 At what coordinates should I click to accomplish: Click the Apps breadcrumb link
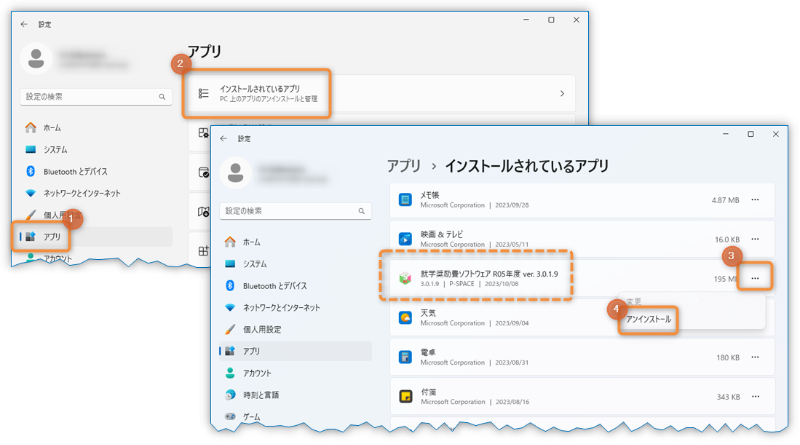(x=404, y=166)
